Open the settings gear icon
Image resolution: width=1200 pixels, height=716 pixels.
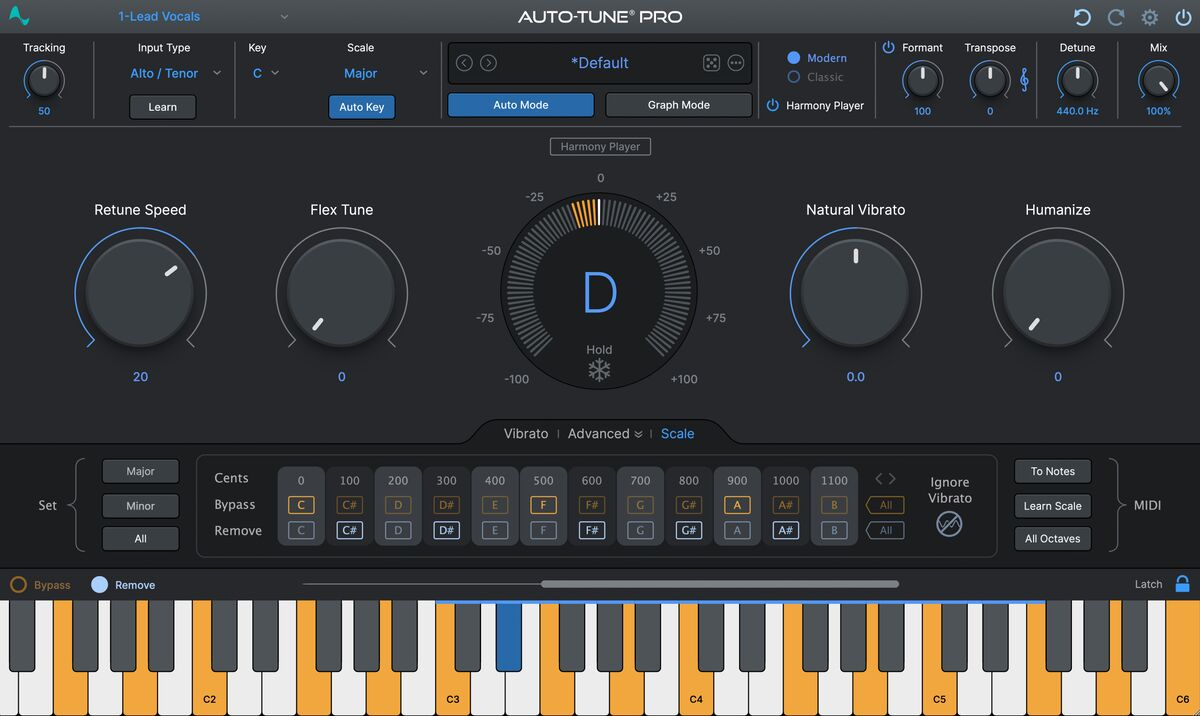click(x=1150, y=17)
